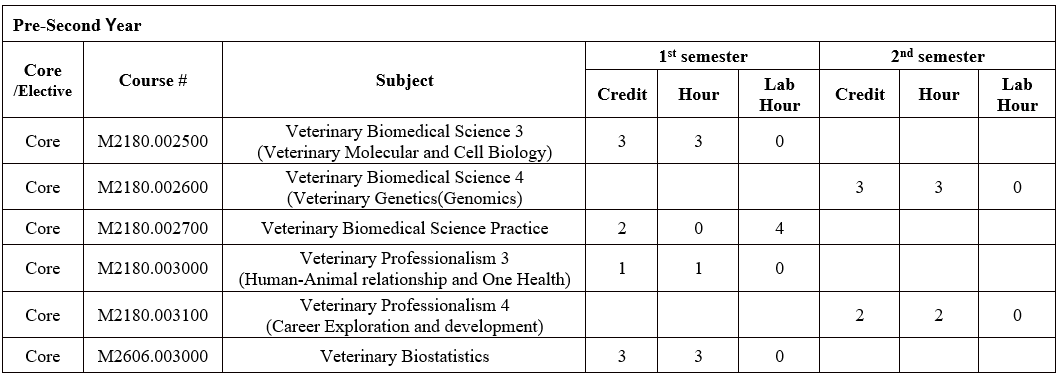The height and width of the screenshot is (374, 1057).
Task: Click course number M2180.002500
Action: point(153,141)
